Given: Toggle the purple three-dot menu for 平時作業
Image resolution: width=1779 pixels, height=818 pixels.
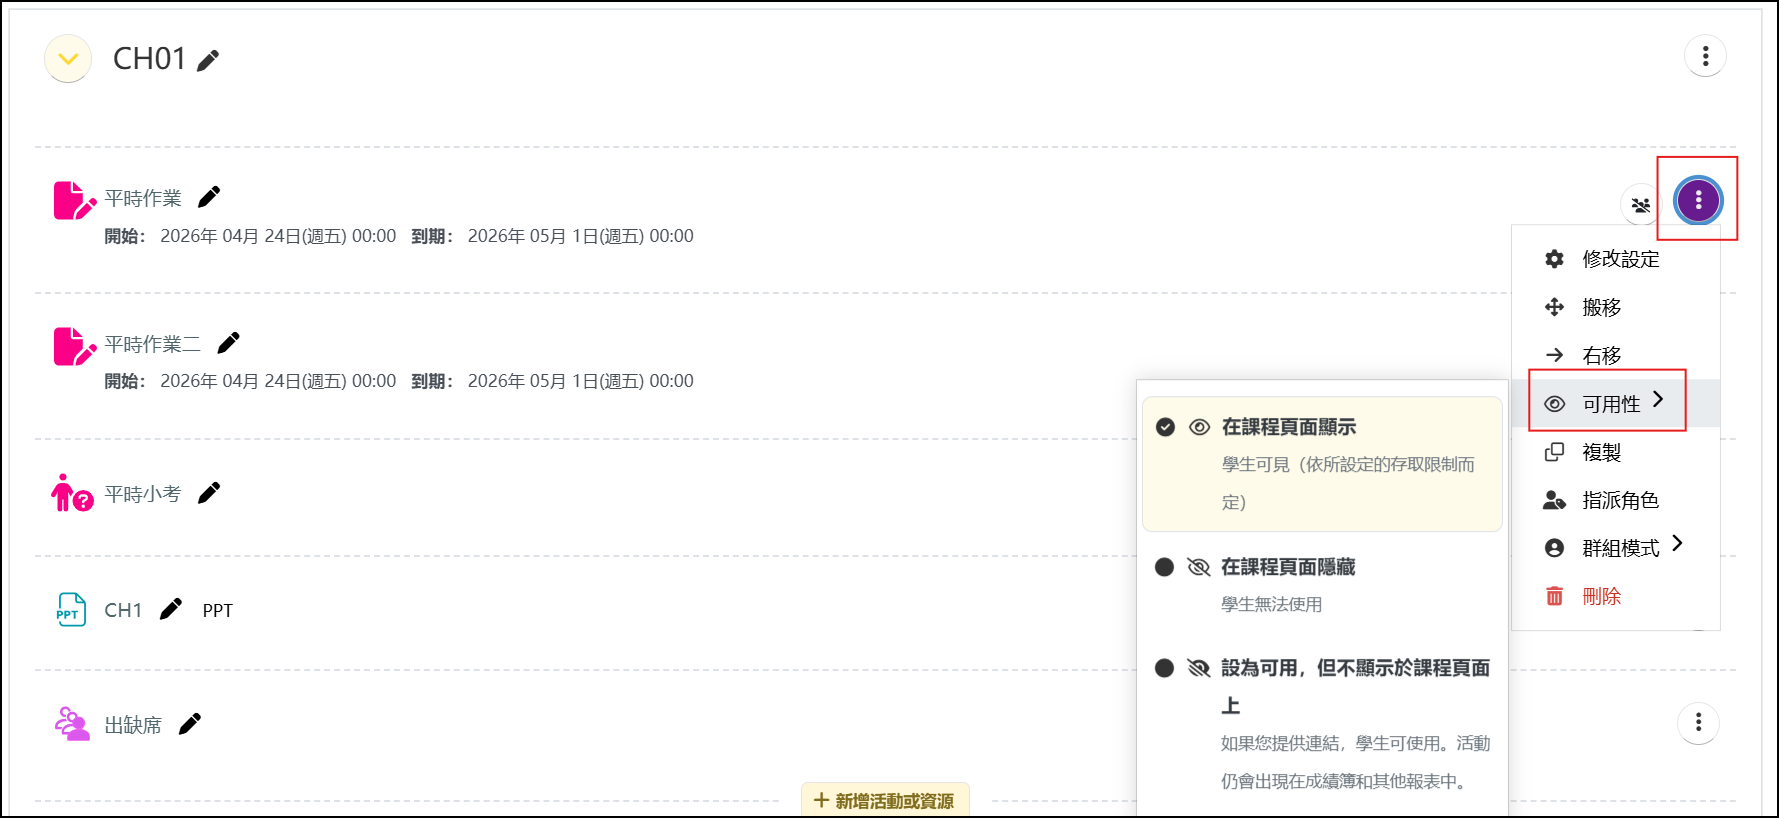Looking at the screenshot, I should coord(1698,200).
